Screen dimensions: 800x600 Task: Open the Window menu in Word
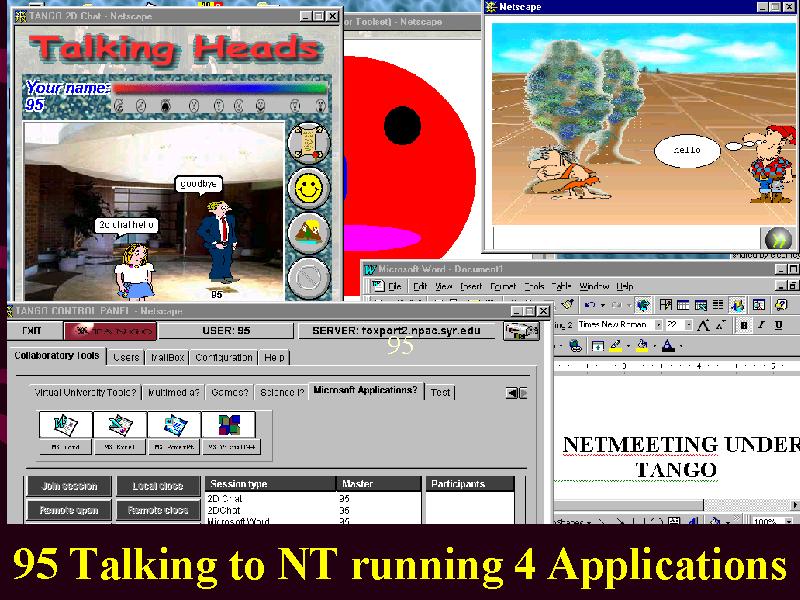click(x=594, y=286)
